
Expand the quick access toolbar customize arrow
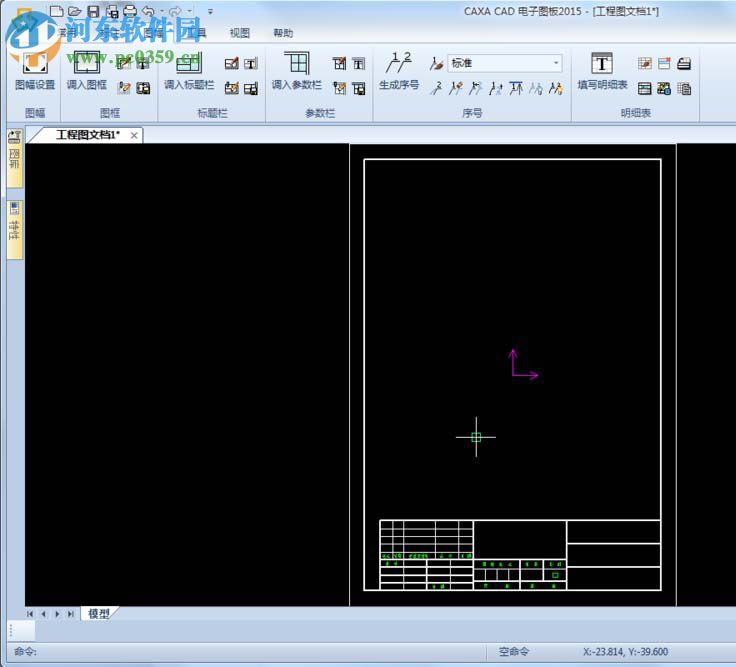coord(210,12)
